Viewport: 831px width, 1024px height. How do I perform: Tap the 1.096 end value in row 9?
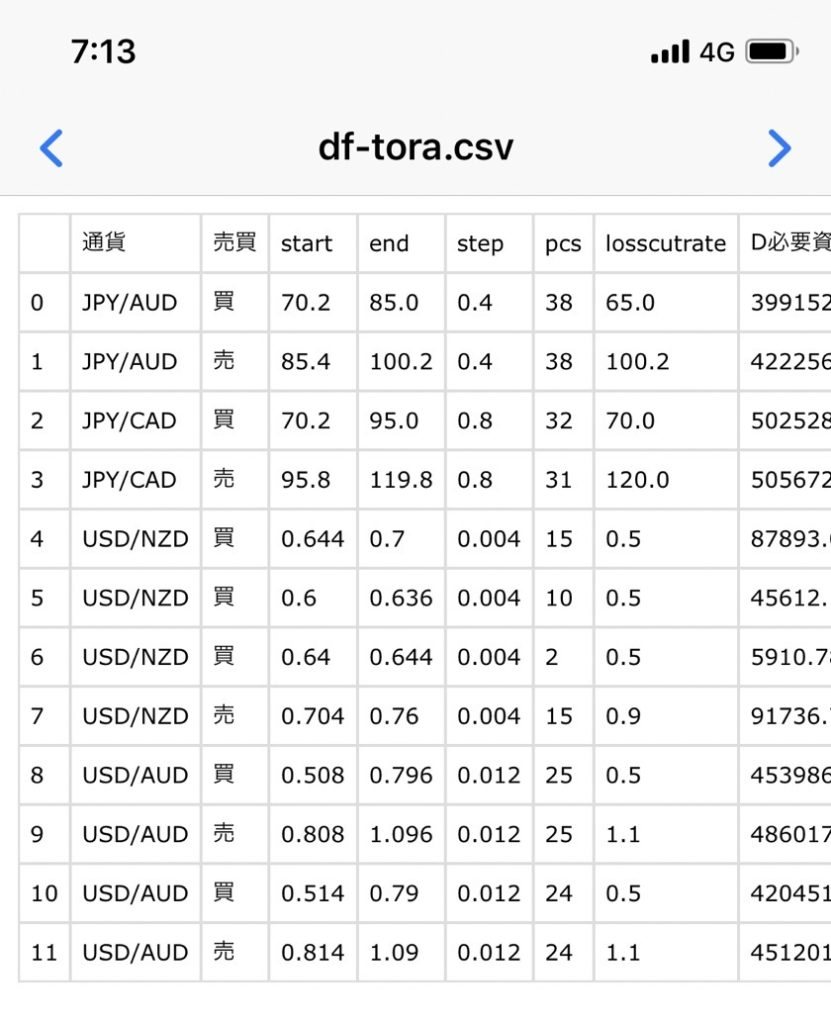pos(401,834)
